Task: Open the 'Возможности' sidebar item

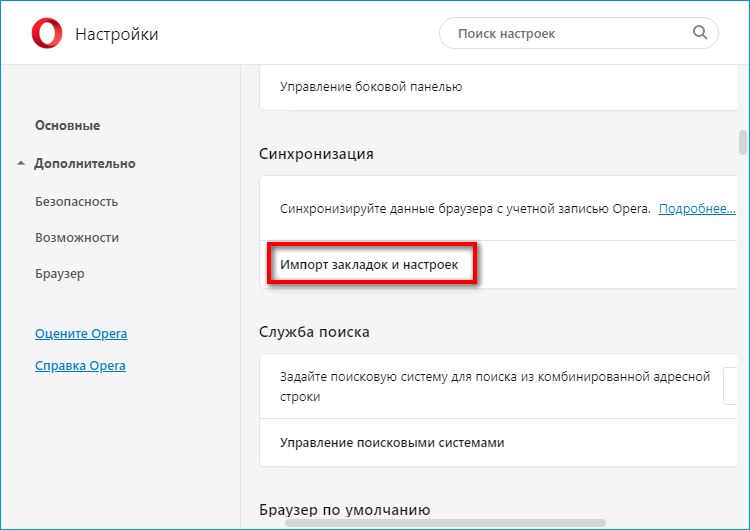Action: 77,238
